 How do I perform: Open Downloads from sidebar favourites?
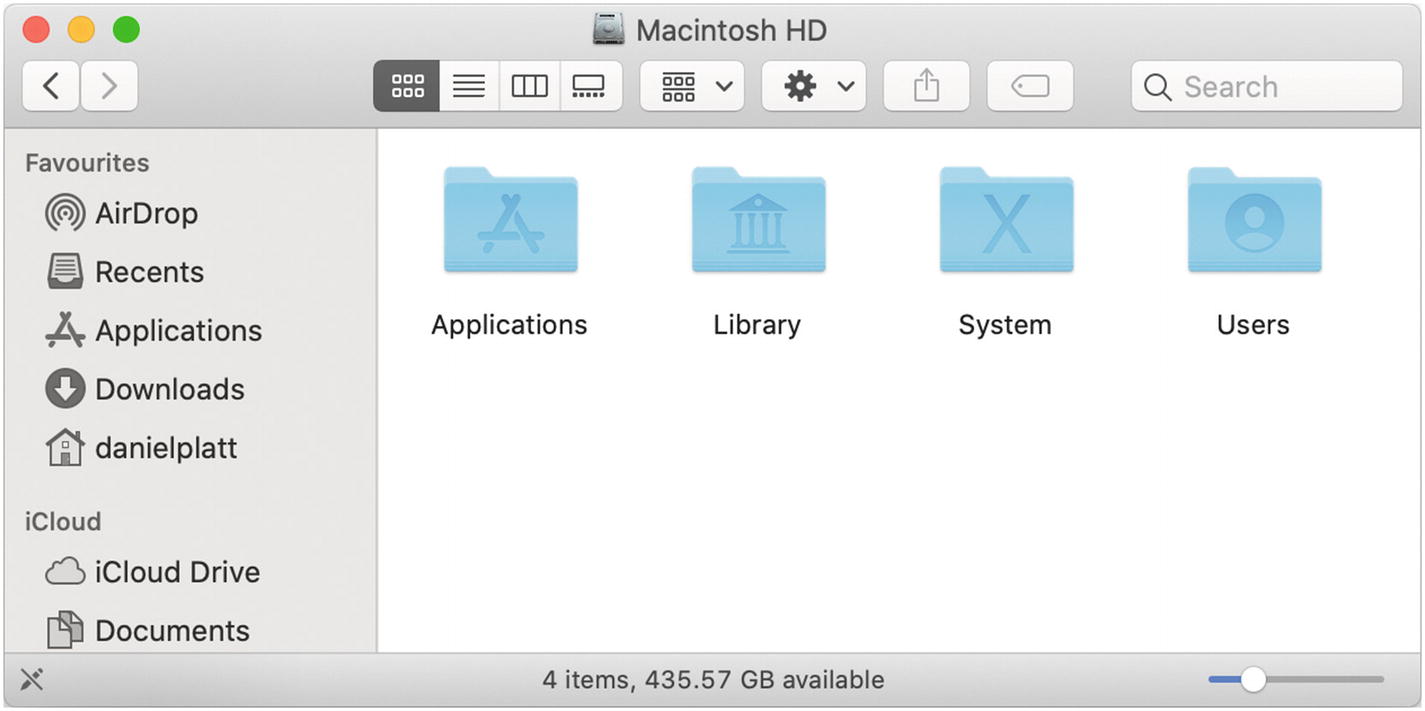coord(168,389)
